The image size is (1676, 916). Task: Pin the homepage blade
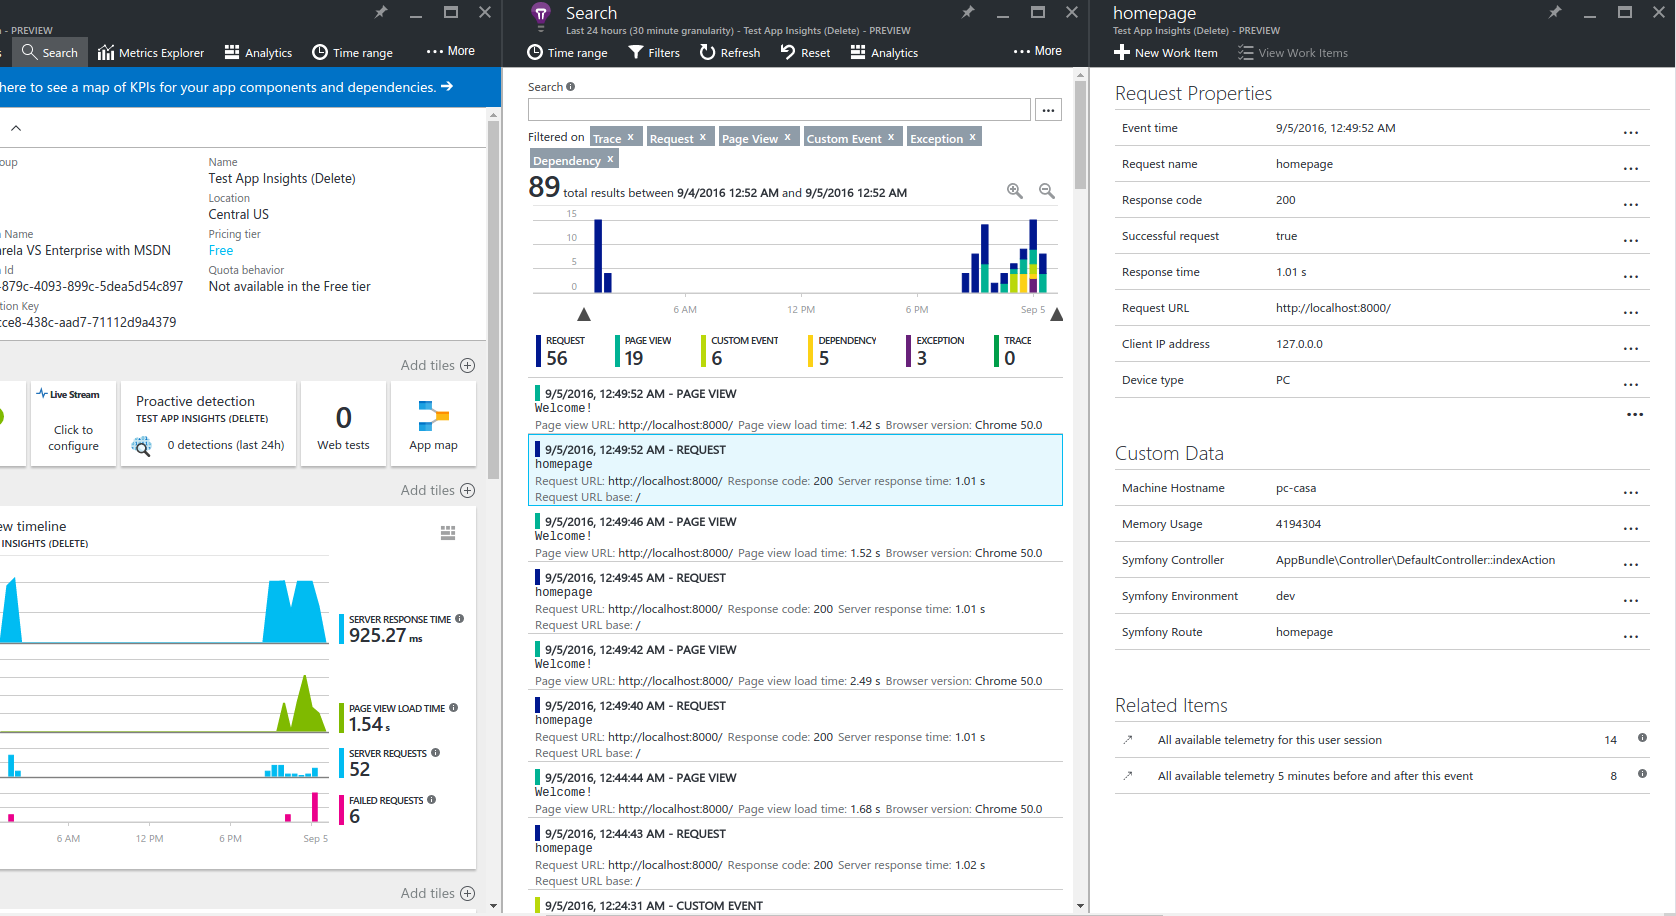pos(1555,12)
